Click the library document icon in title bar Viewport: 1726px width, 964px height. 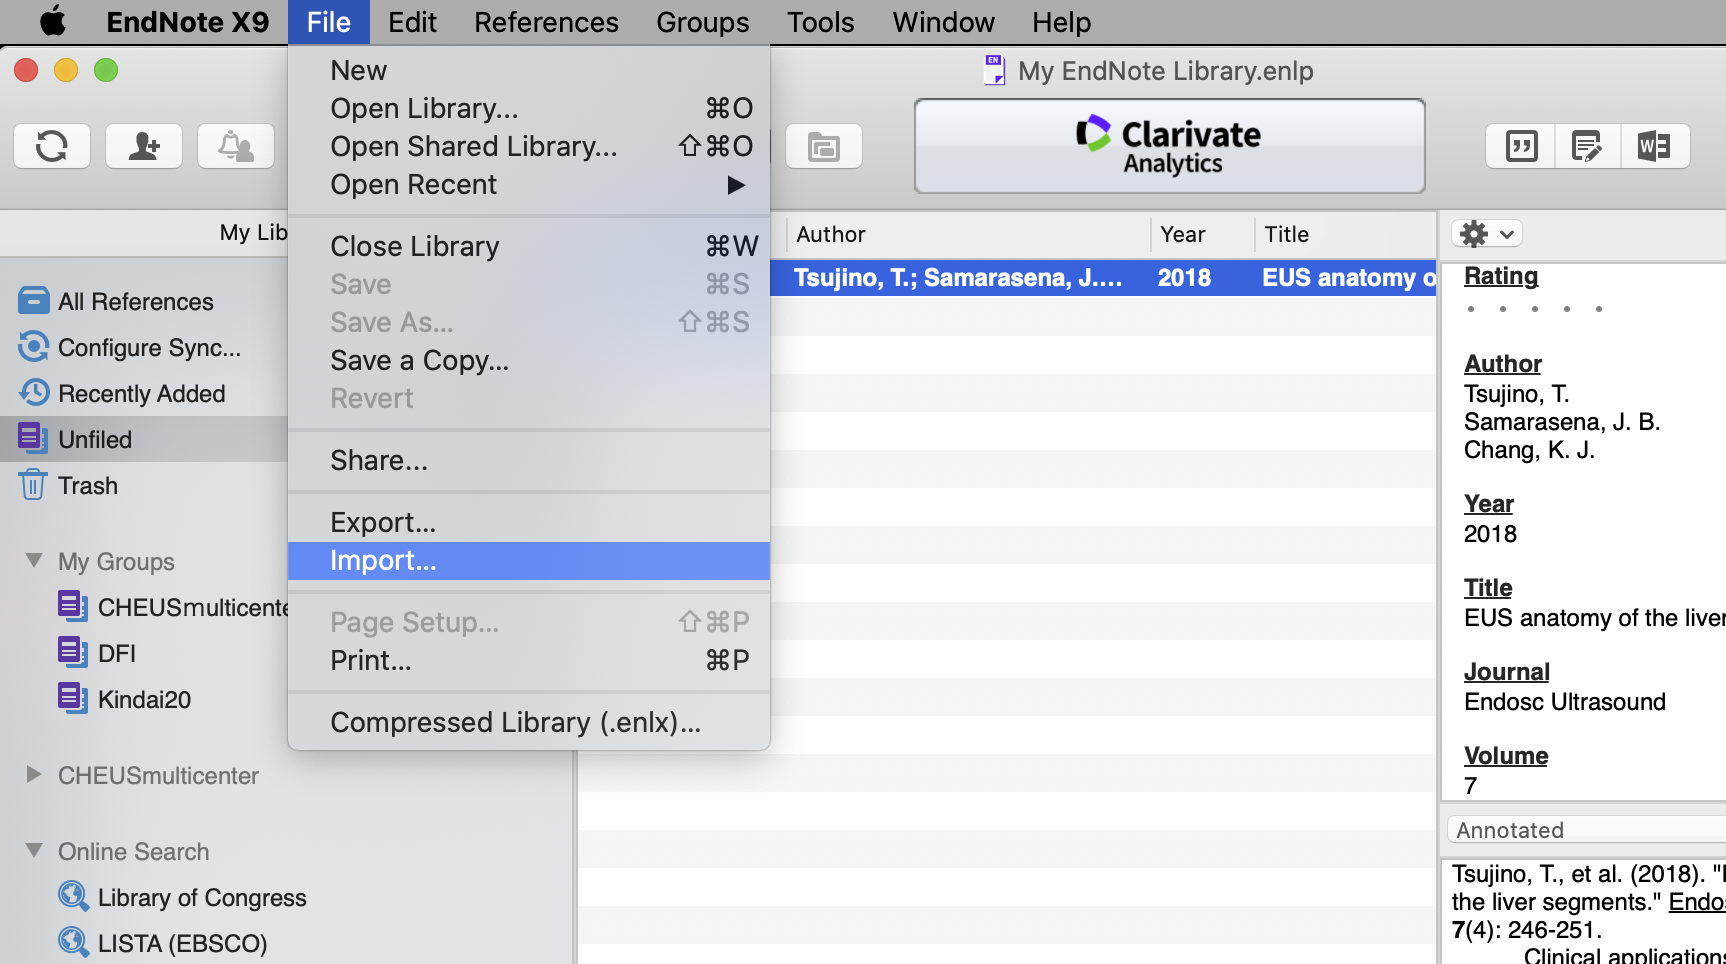tap(994, 70)
